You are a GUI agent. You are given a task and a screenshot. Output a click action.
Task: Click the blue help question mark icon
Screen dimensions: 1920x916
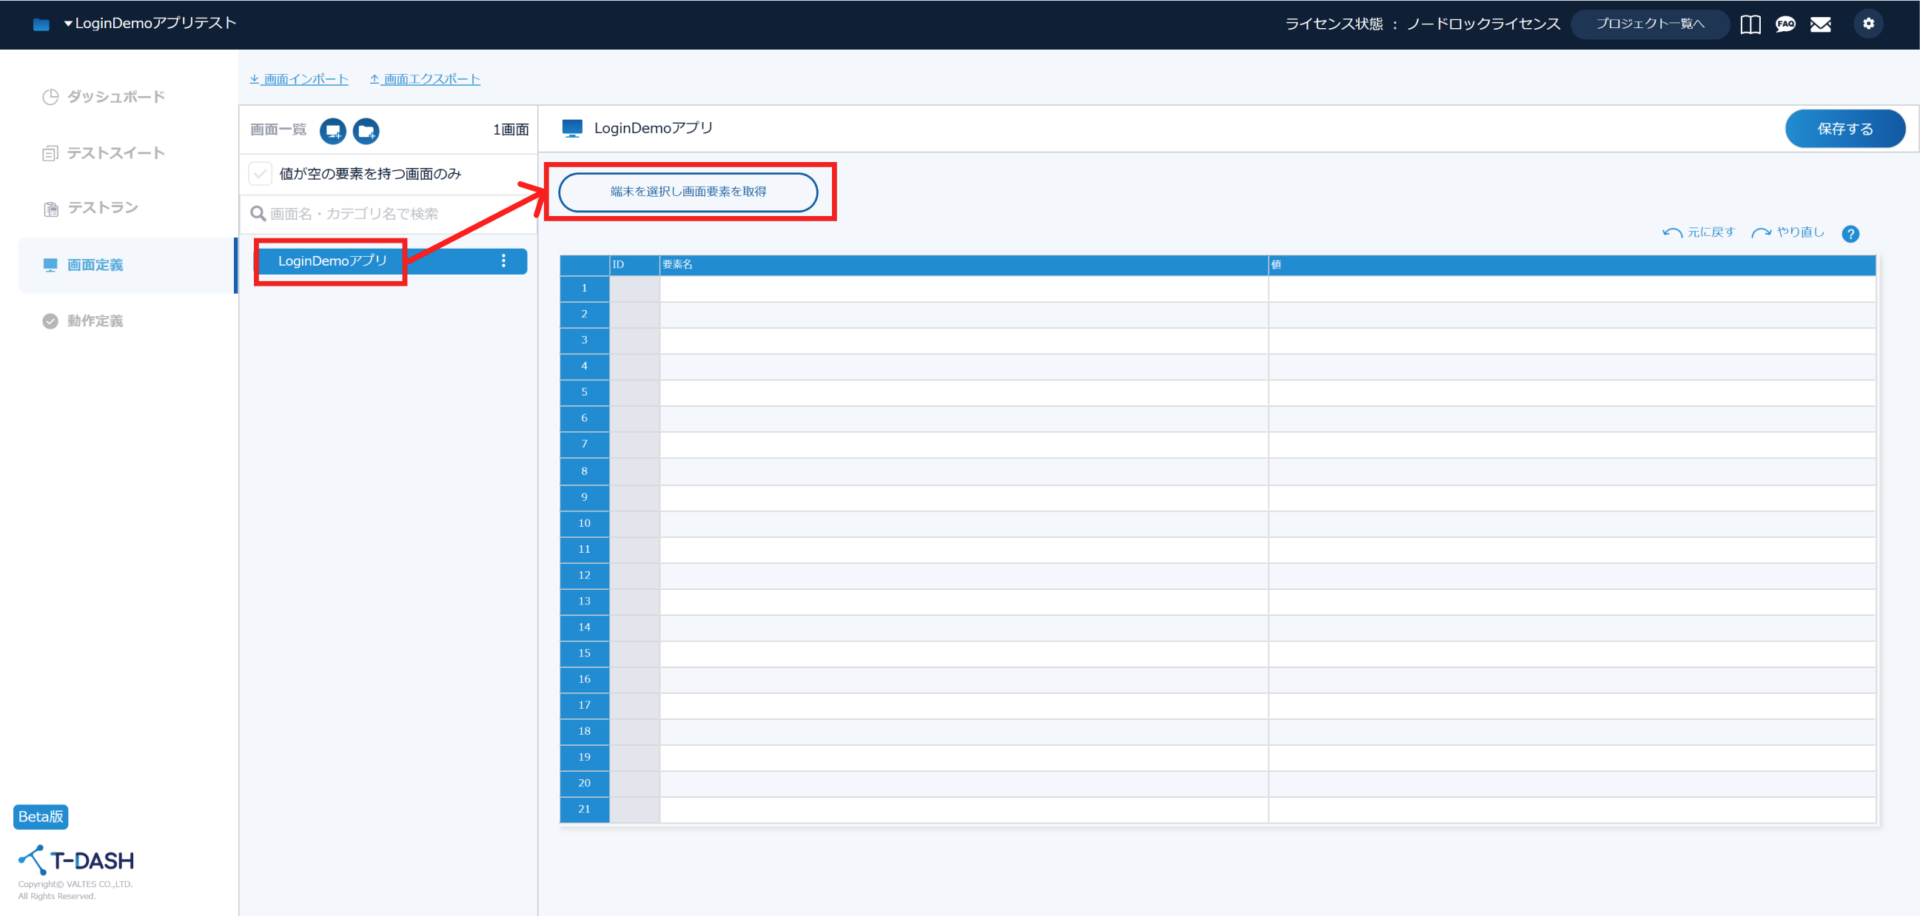click(x=1851, y=234)
